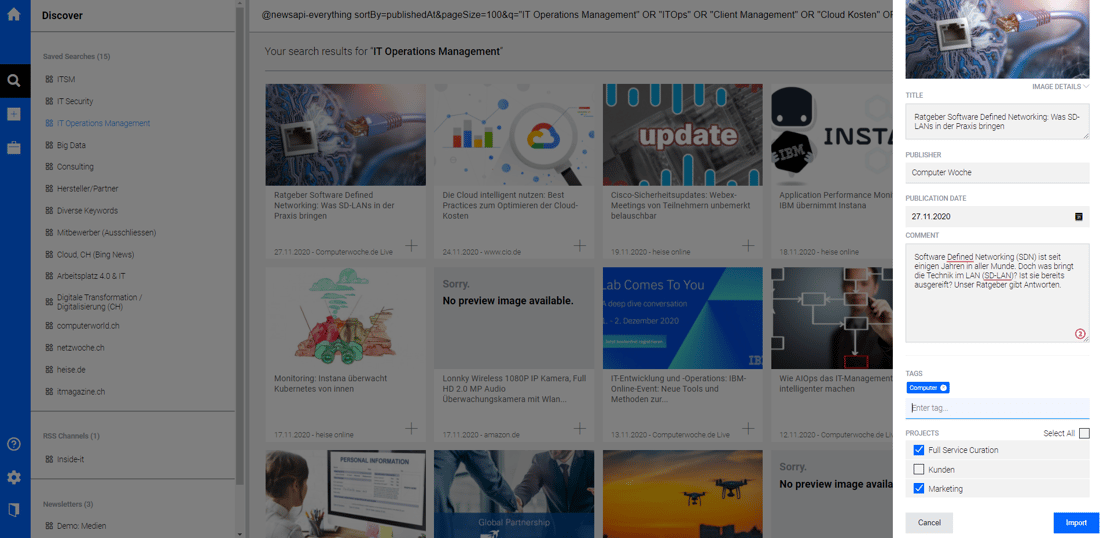The image size is (1100, 538).
Task: Open the briefcase icon in sidebar
Action: [14, 148]
